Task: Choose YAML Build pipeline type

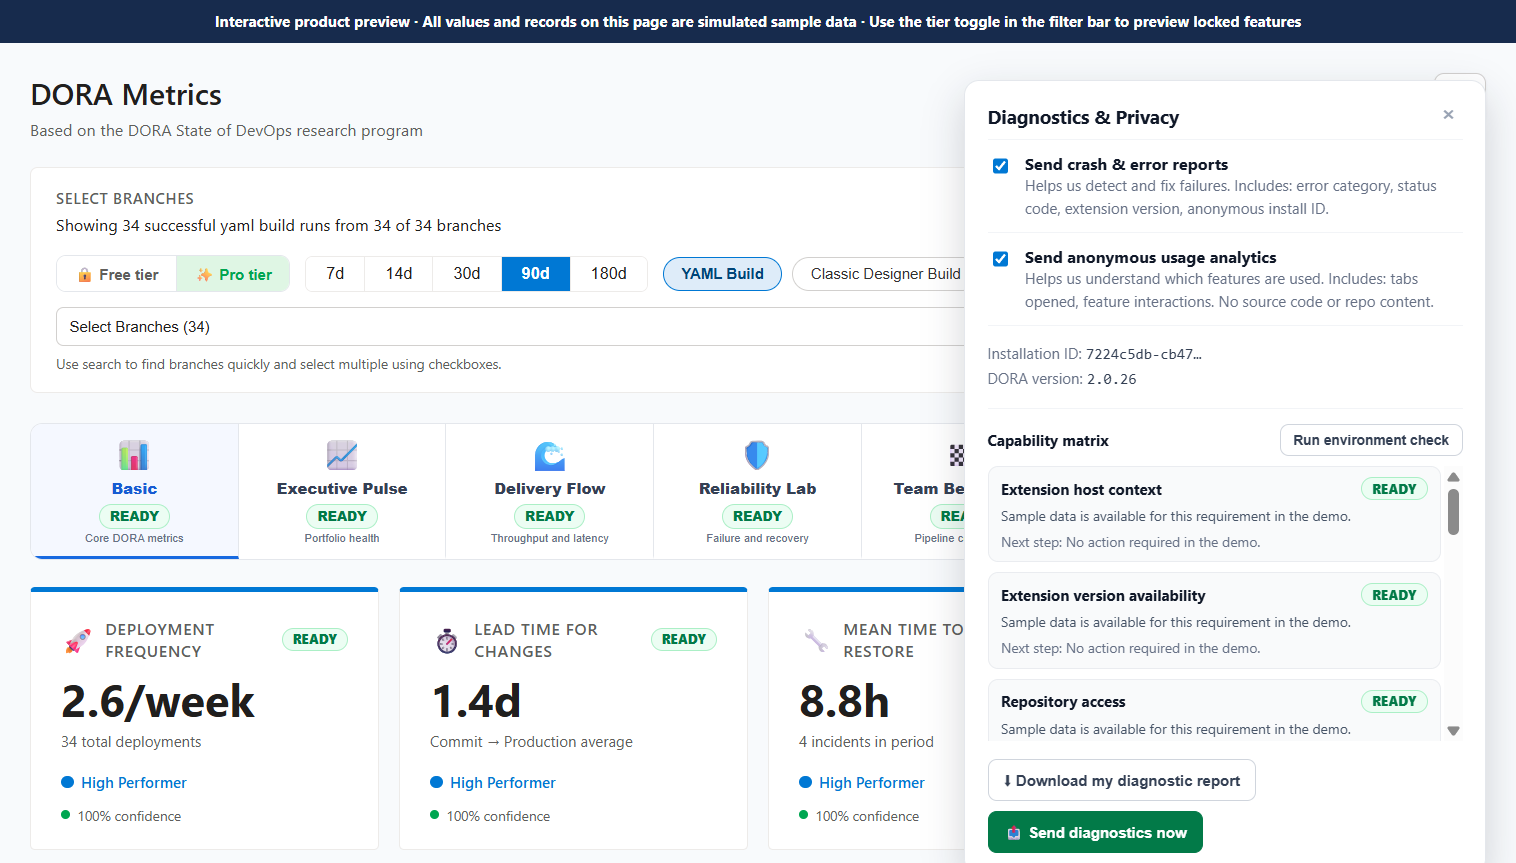Action: pos(722,274)
